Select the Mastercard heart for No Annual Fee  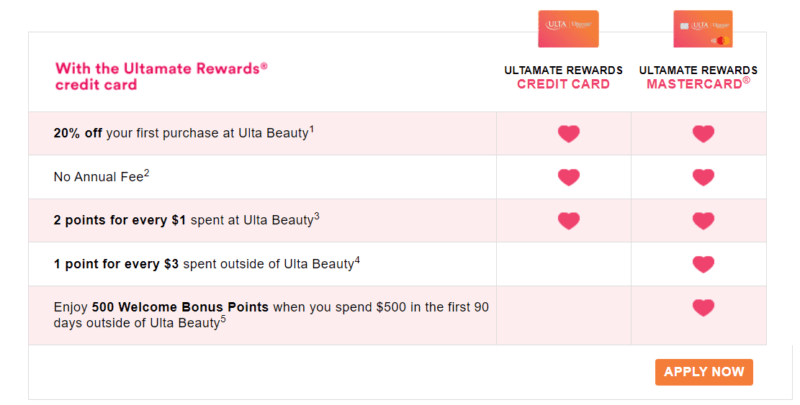click(x=703, y=177)
